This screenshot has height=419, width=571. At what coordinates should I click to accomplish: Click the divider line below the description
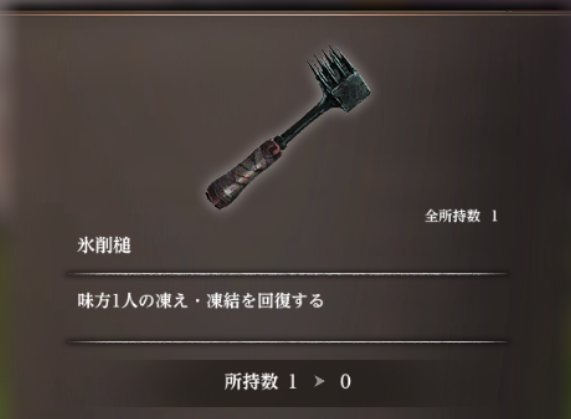[288, 342]
